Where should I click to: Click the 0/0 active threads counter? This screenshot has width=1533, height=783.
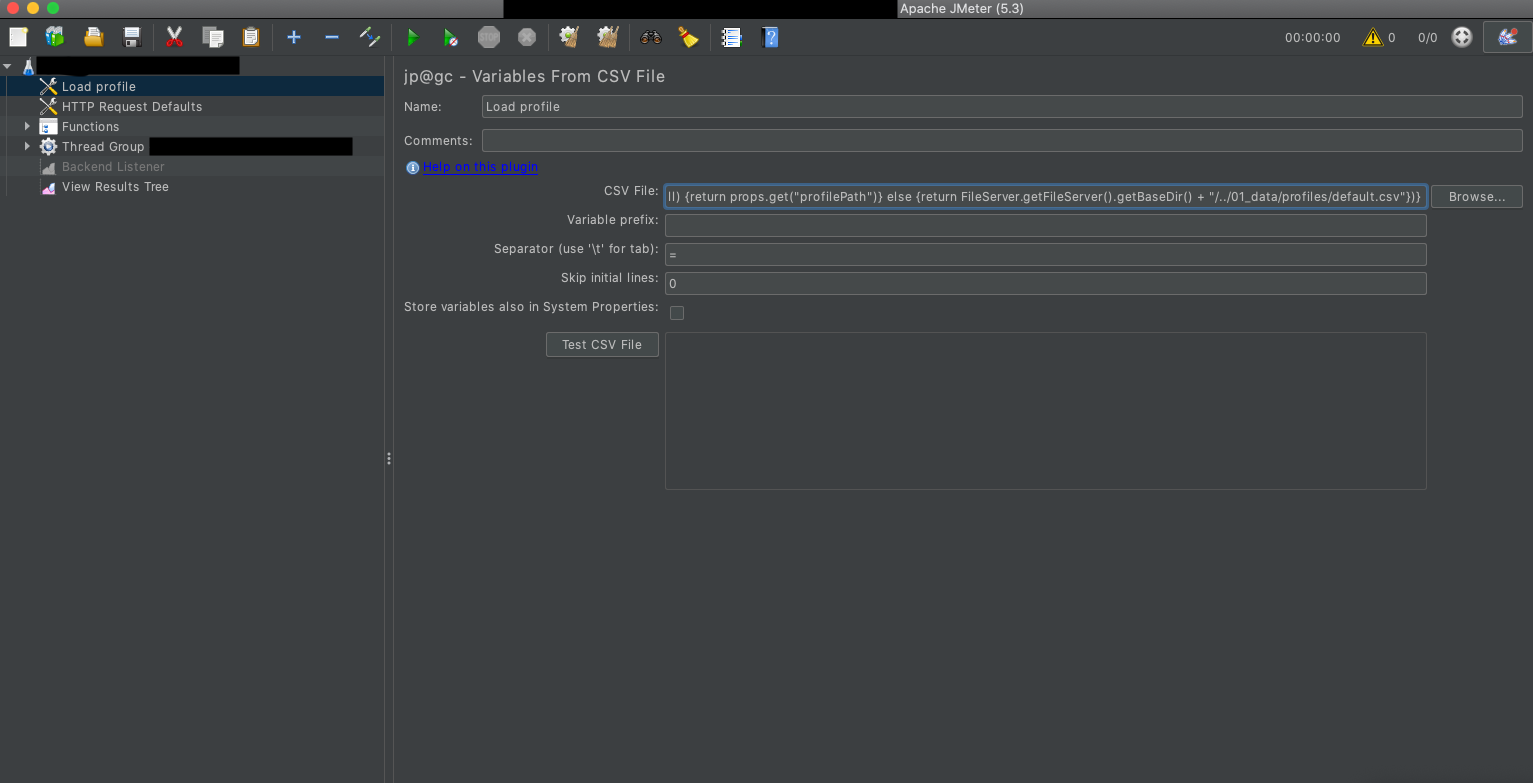(1427, 38)
